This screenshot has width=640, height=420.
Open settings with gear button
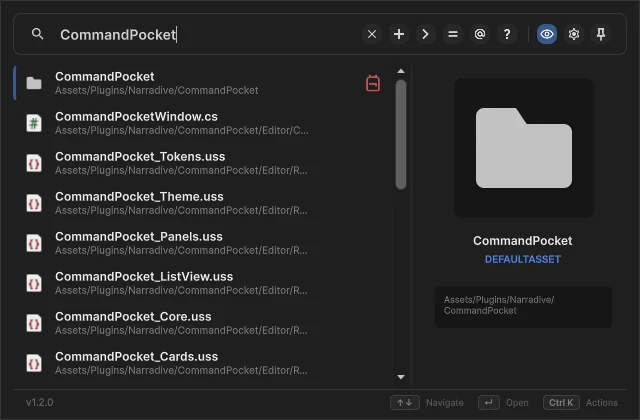tap(574, 34)
